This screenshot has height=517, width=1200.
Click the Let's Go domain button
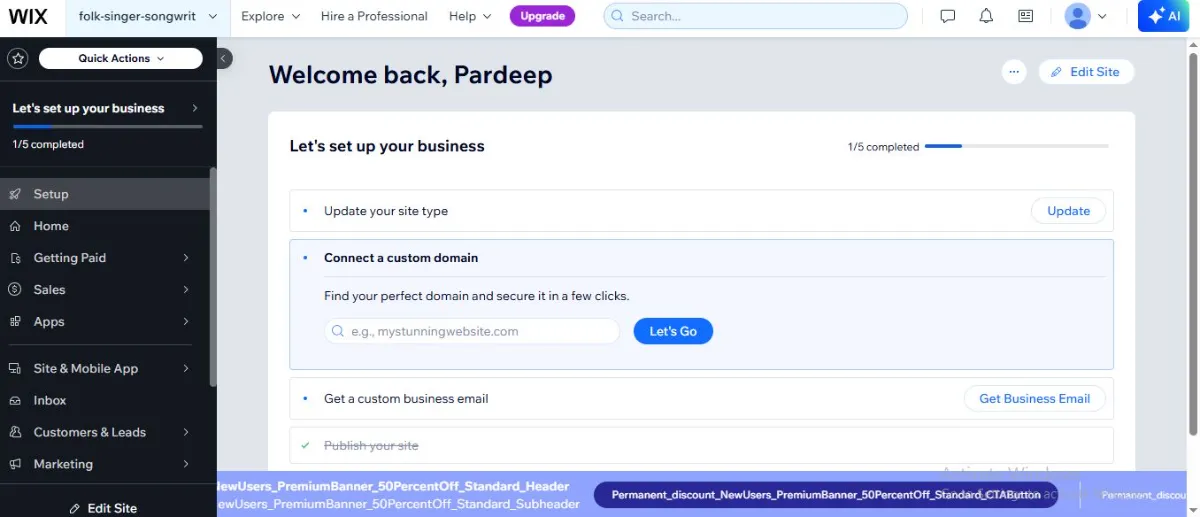pyautogui.click(x=673, y=331)
